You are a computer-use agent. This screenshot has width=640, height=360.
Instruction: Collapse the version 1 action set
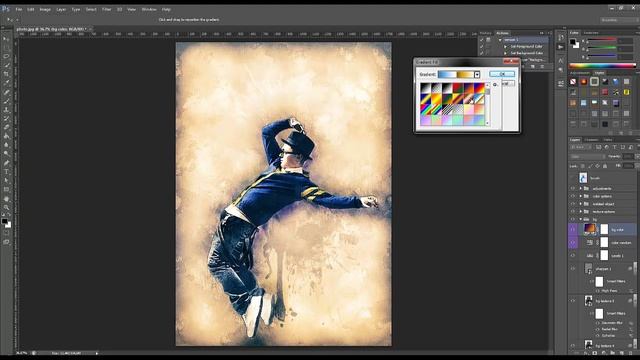click(x=500, y=40)
